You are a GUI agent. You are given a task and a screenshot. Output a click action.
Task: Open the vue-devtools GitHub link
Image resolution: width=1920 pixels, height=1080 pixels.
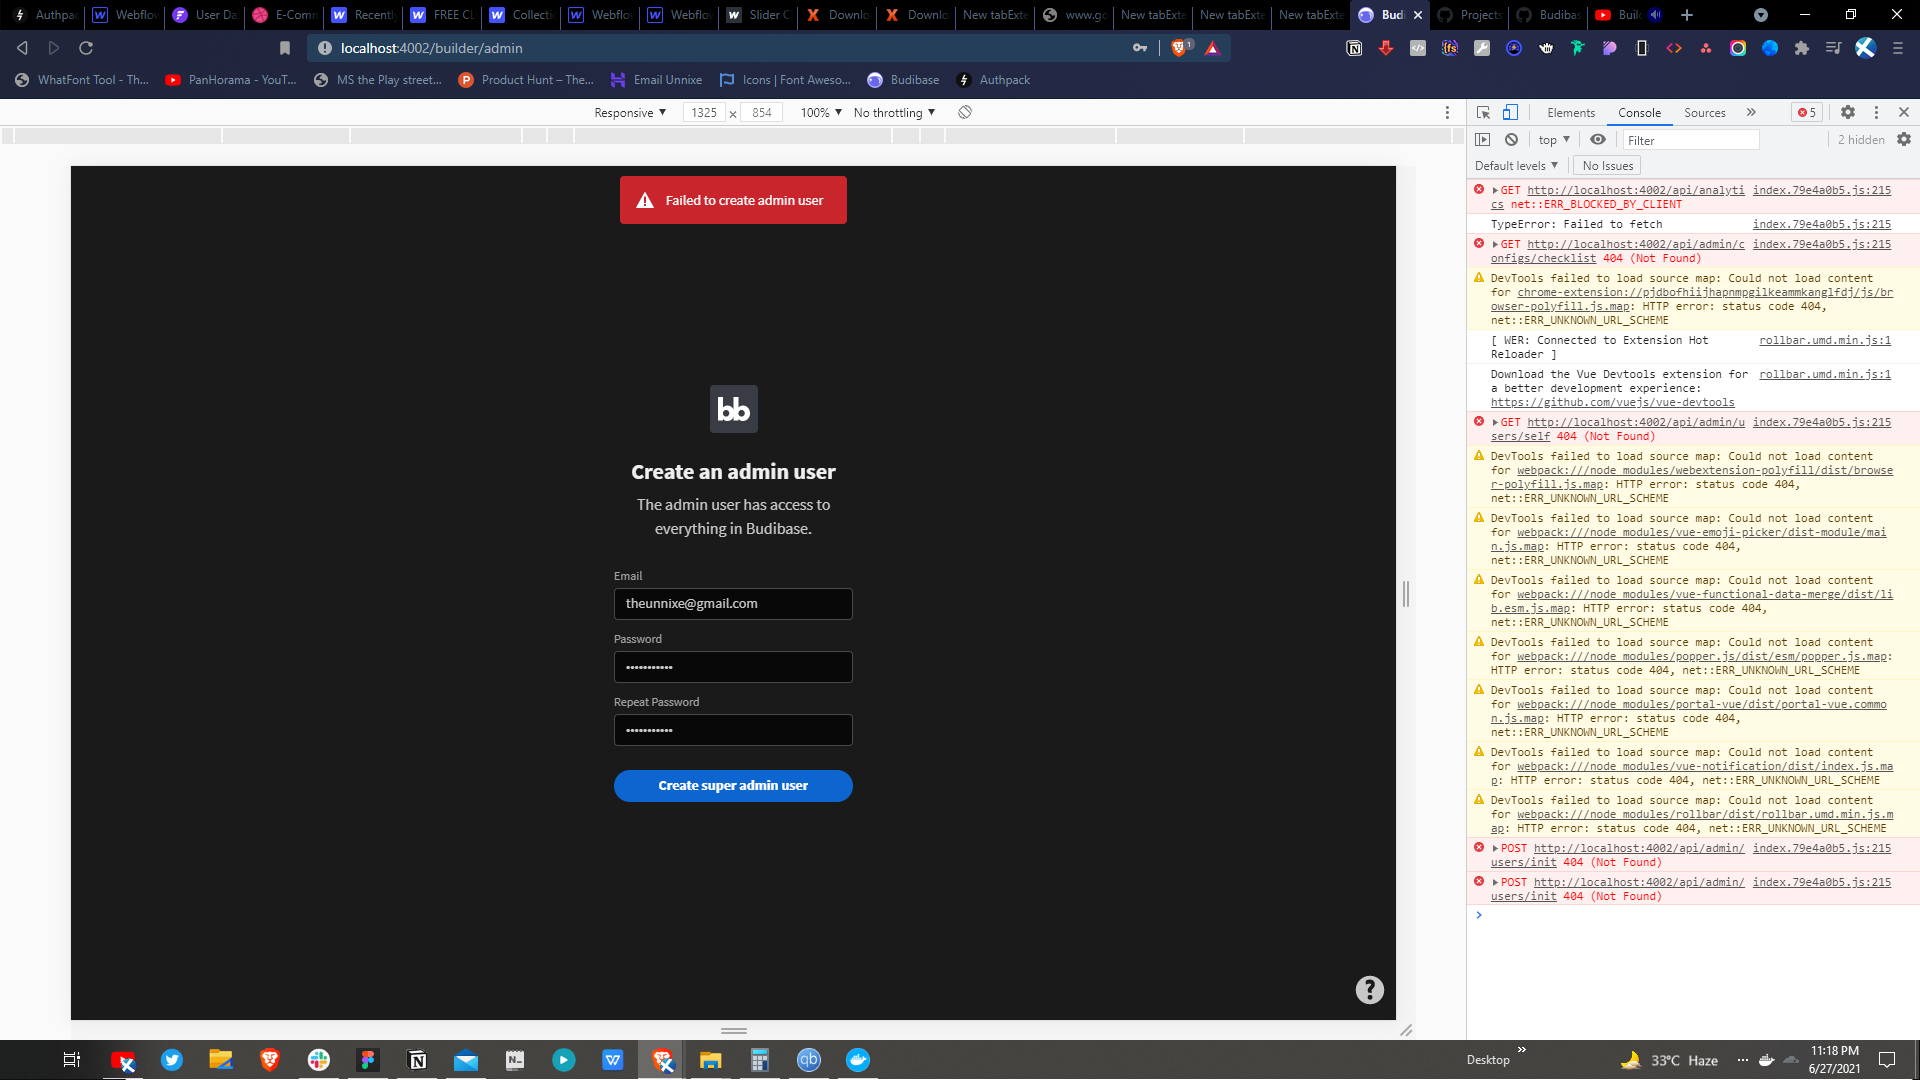point(1612,402)
